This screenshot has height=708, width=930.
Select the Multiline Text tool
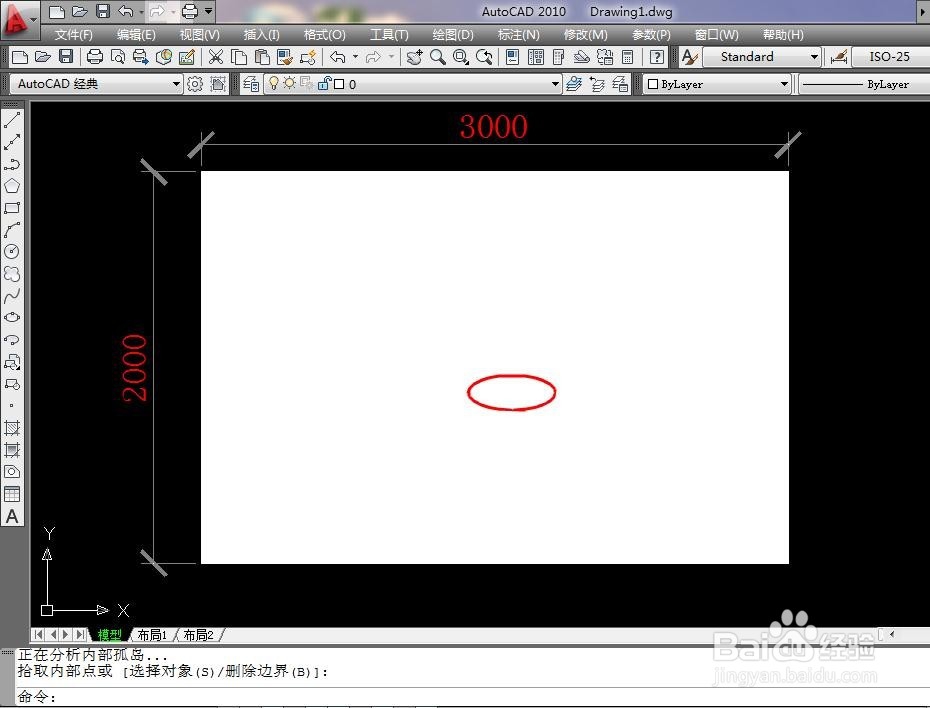coord(12,516)
